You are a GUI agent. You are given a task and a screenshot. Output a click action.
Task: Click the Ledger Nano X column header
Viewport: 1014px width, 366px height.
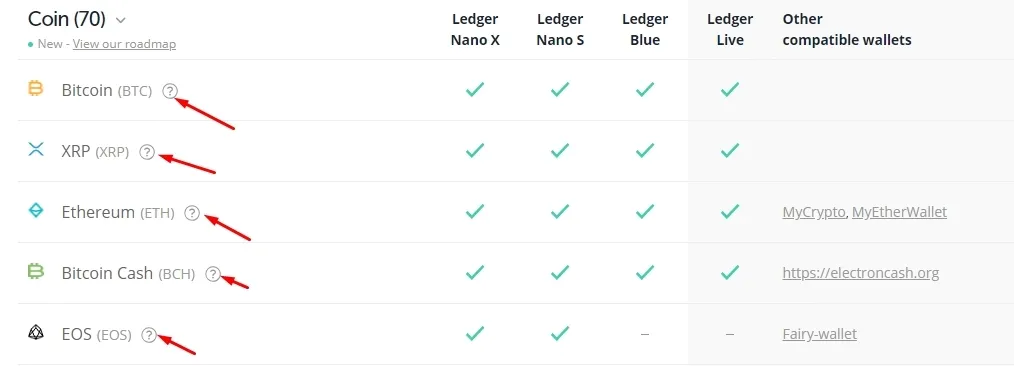pos(475,29)
